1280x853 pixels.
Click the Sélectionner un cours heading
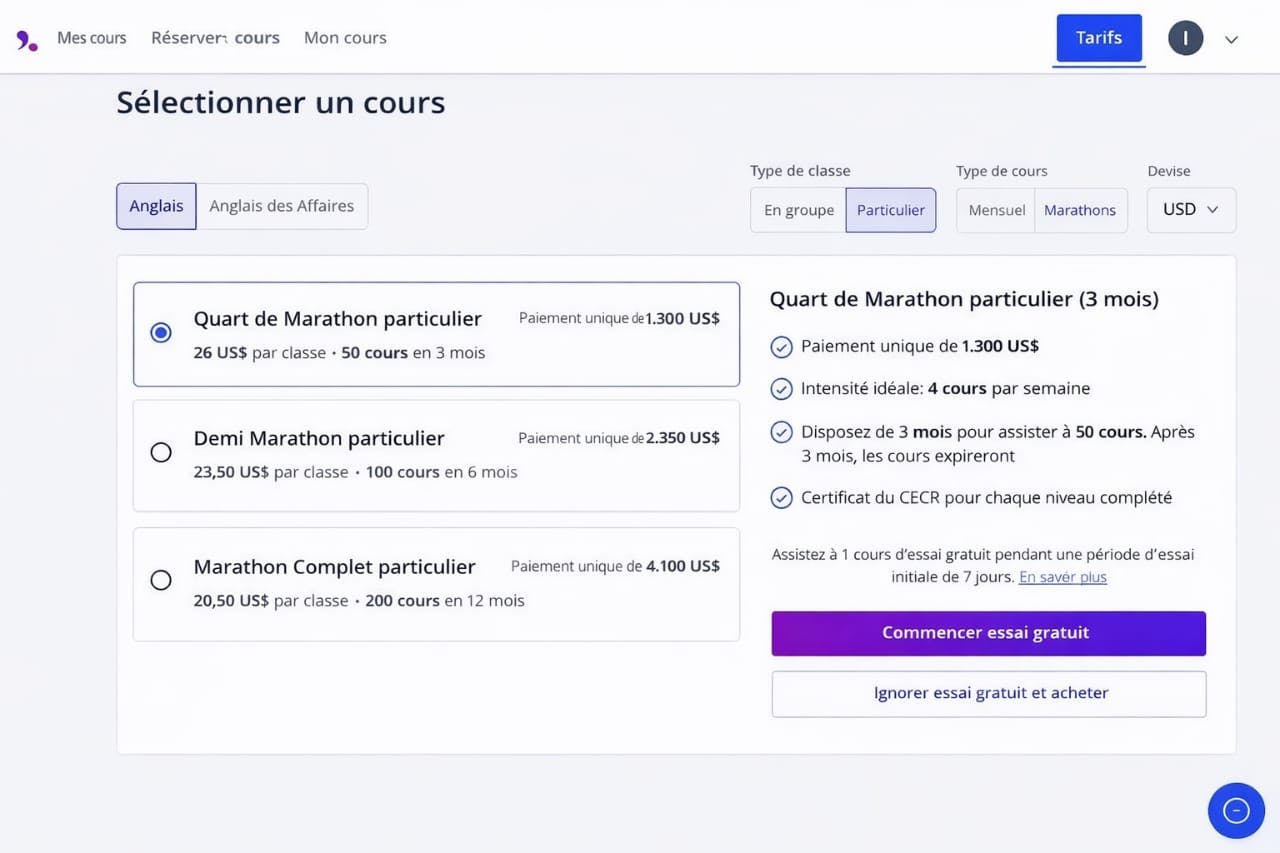pos(281,103)
